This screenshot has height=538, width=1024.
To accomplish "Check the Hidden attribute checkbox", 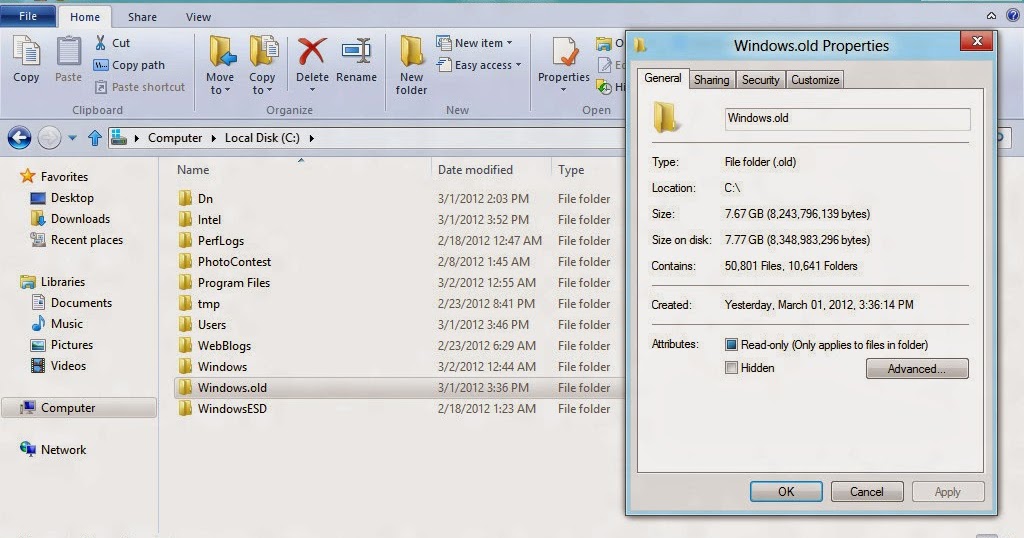I will click(x=731, y=368).
